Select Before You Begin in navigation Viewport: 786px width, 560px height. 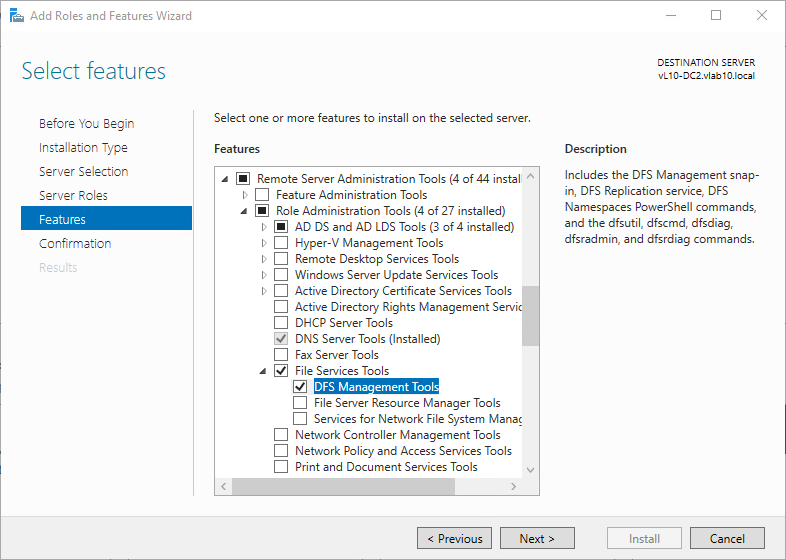coord(86,123)
